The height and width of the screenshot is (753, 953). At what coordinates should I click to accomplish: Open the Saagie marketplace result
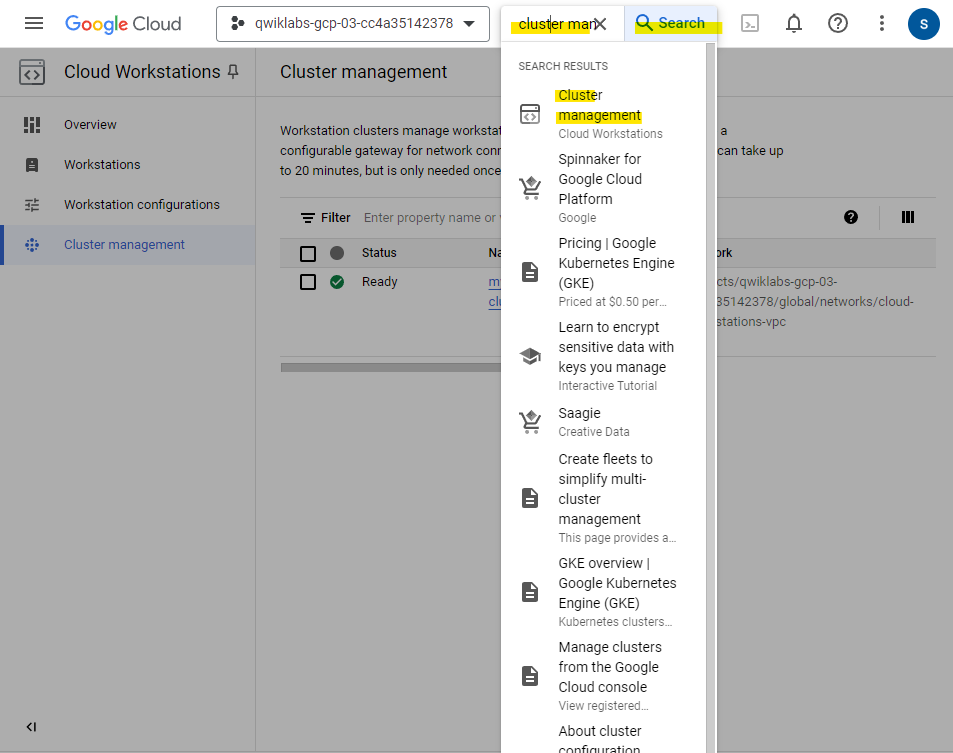(604, 422)
